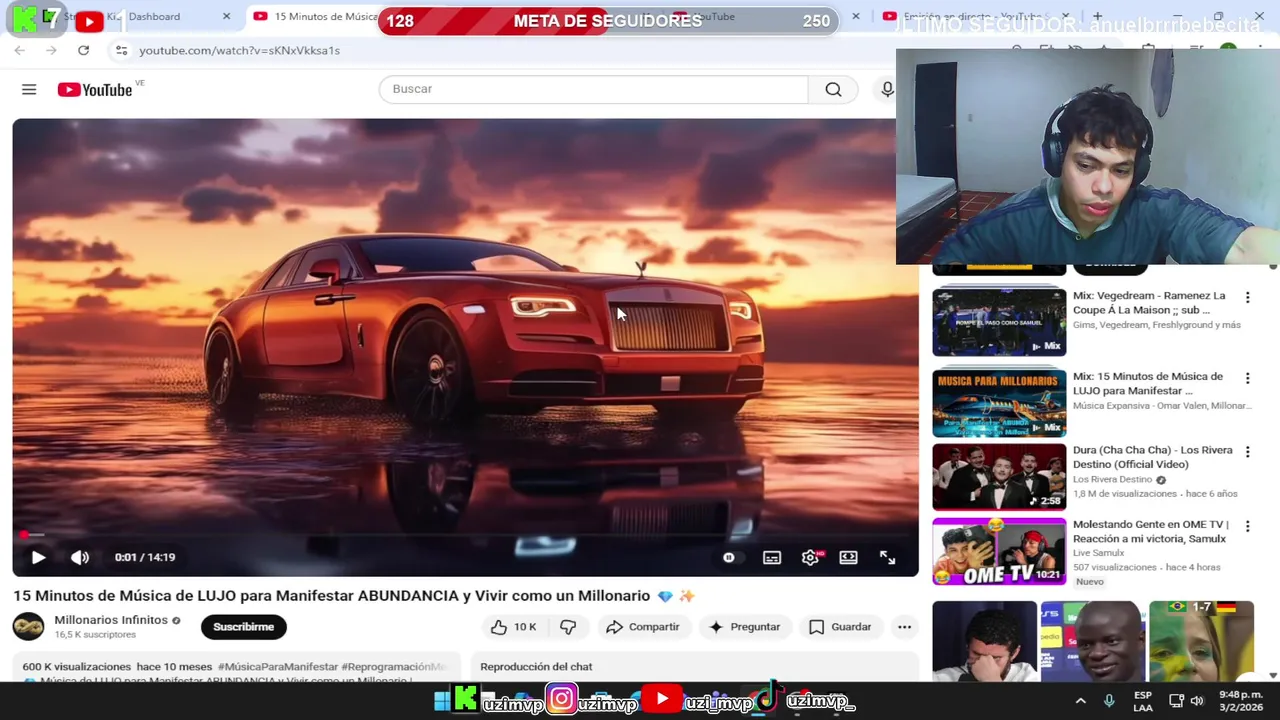Image resolution: width=1280 pixels, height=720 pixels.
Task: Open the taskbar volume speaker icon
Action: click(x=1198, y=701)
